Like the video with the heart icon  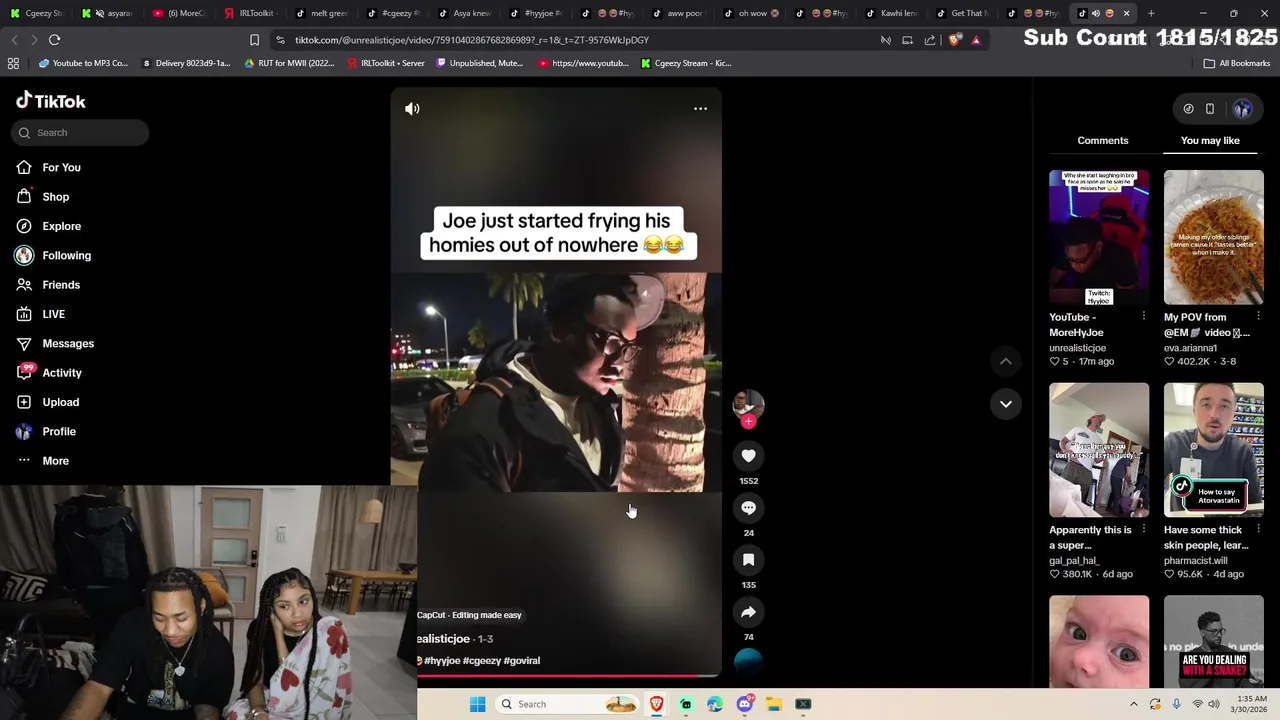coord(748,456)
